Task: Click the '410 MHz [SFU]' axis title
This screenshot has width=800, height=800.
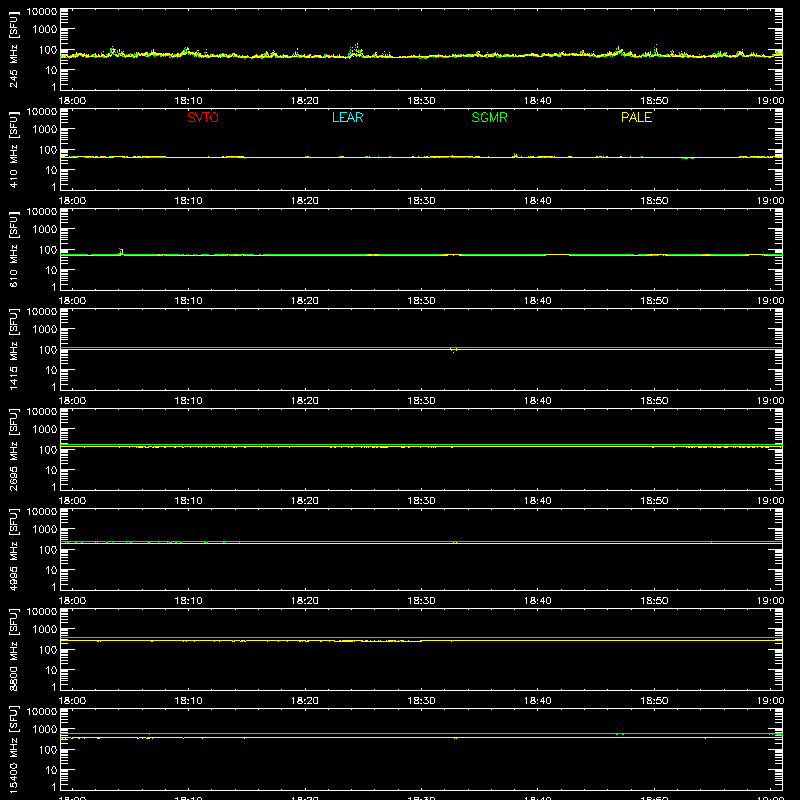Action: click(13, 149)
